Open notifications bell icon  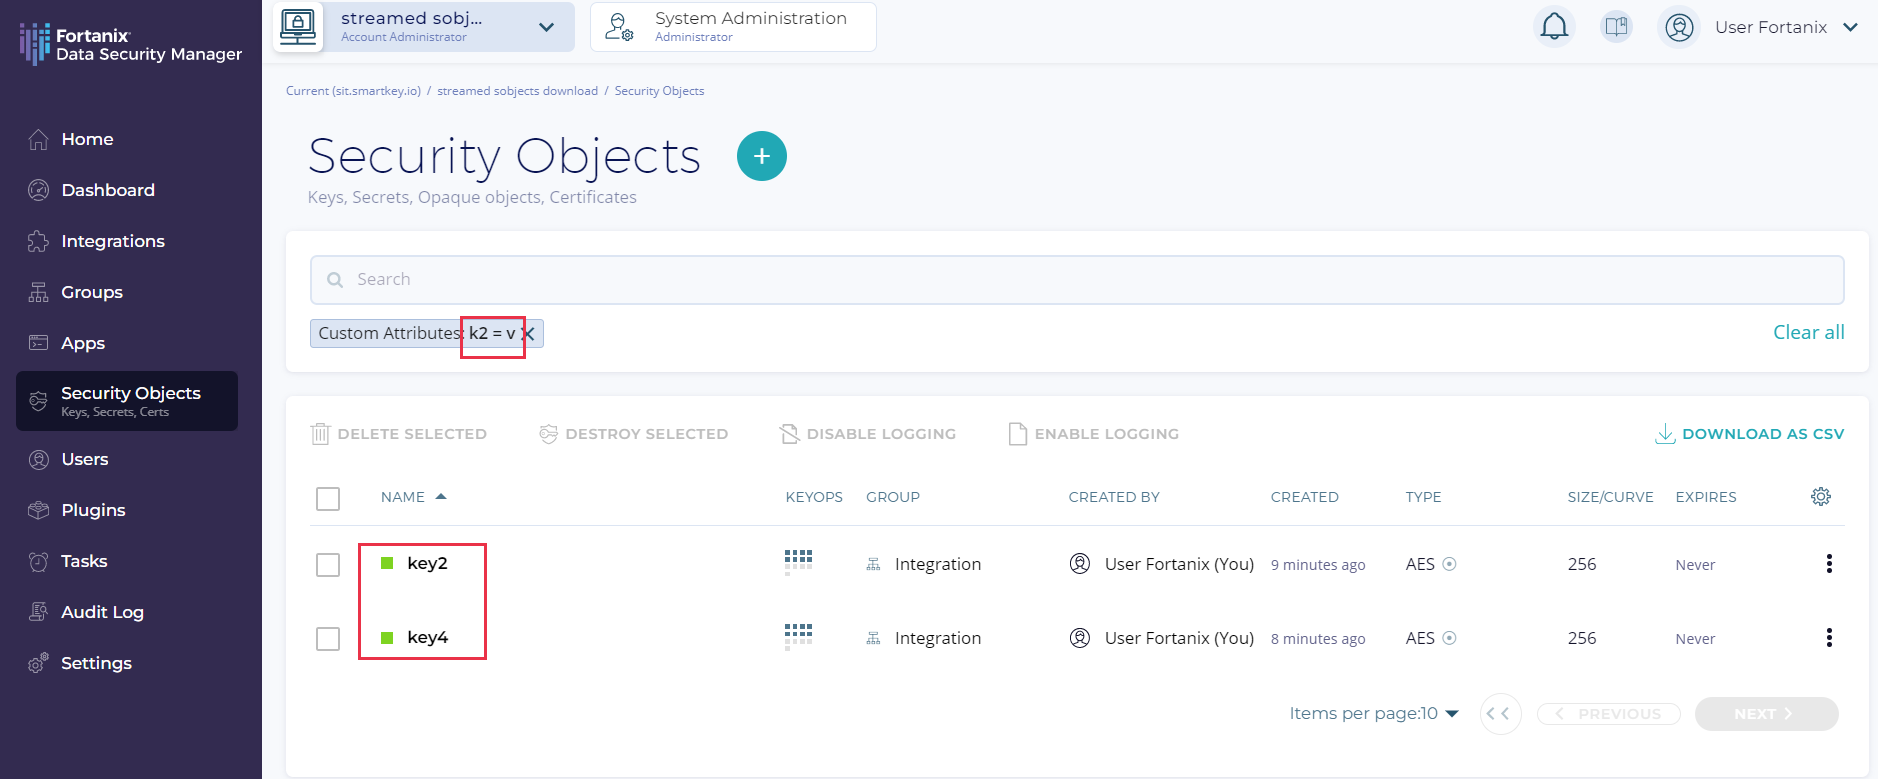pyautogui.click(x=1554, y=27)
